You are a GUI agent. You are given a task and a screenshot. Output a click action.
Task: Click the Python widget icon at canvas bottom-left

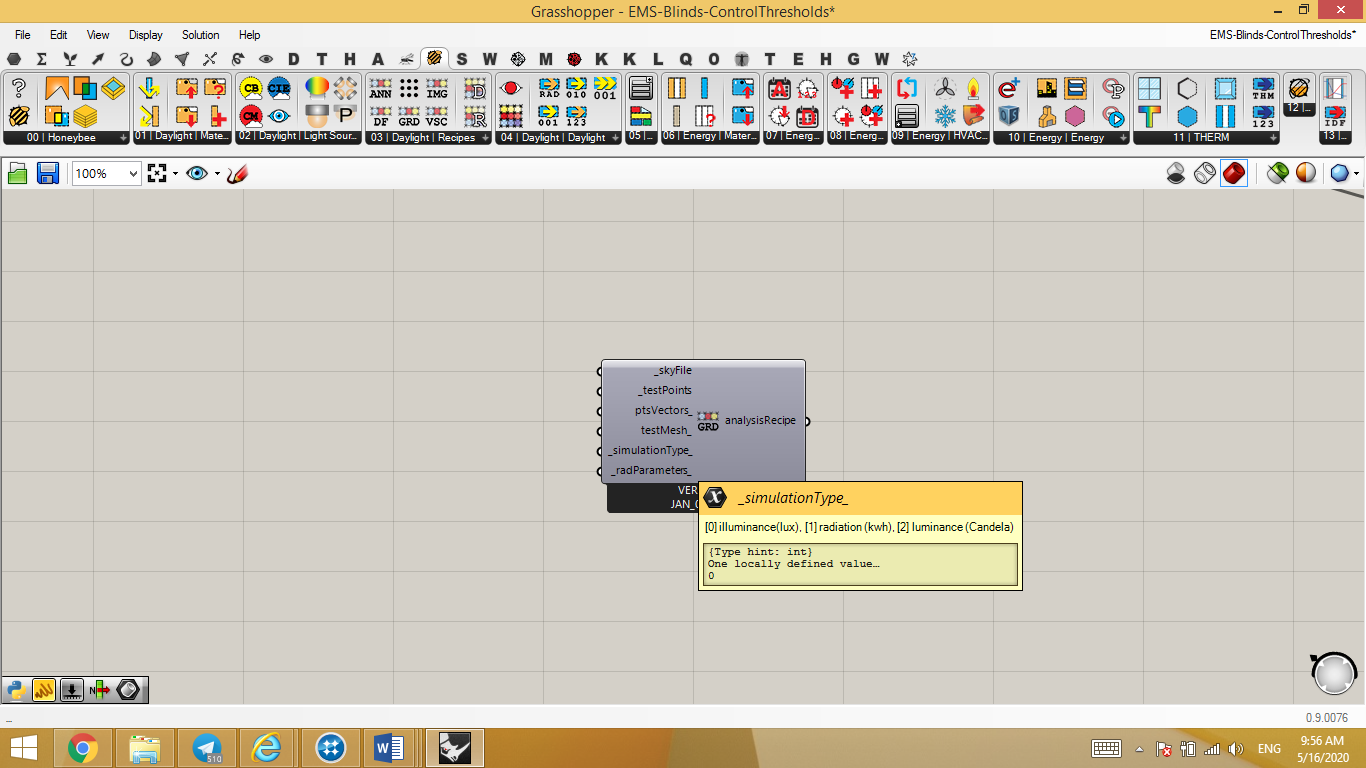tap(16, 689)
